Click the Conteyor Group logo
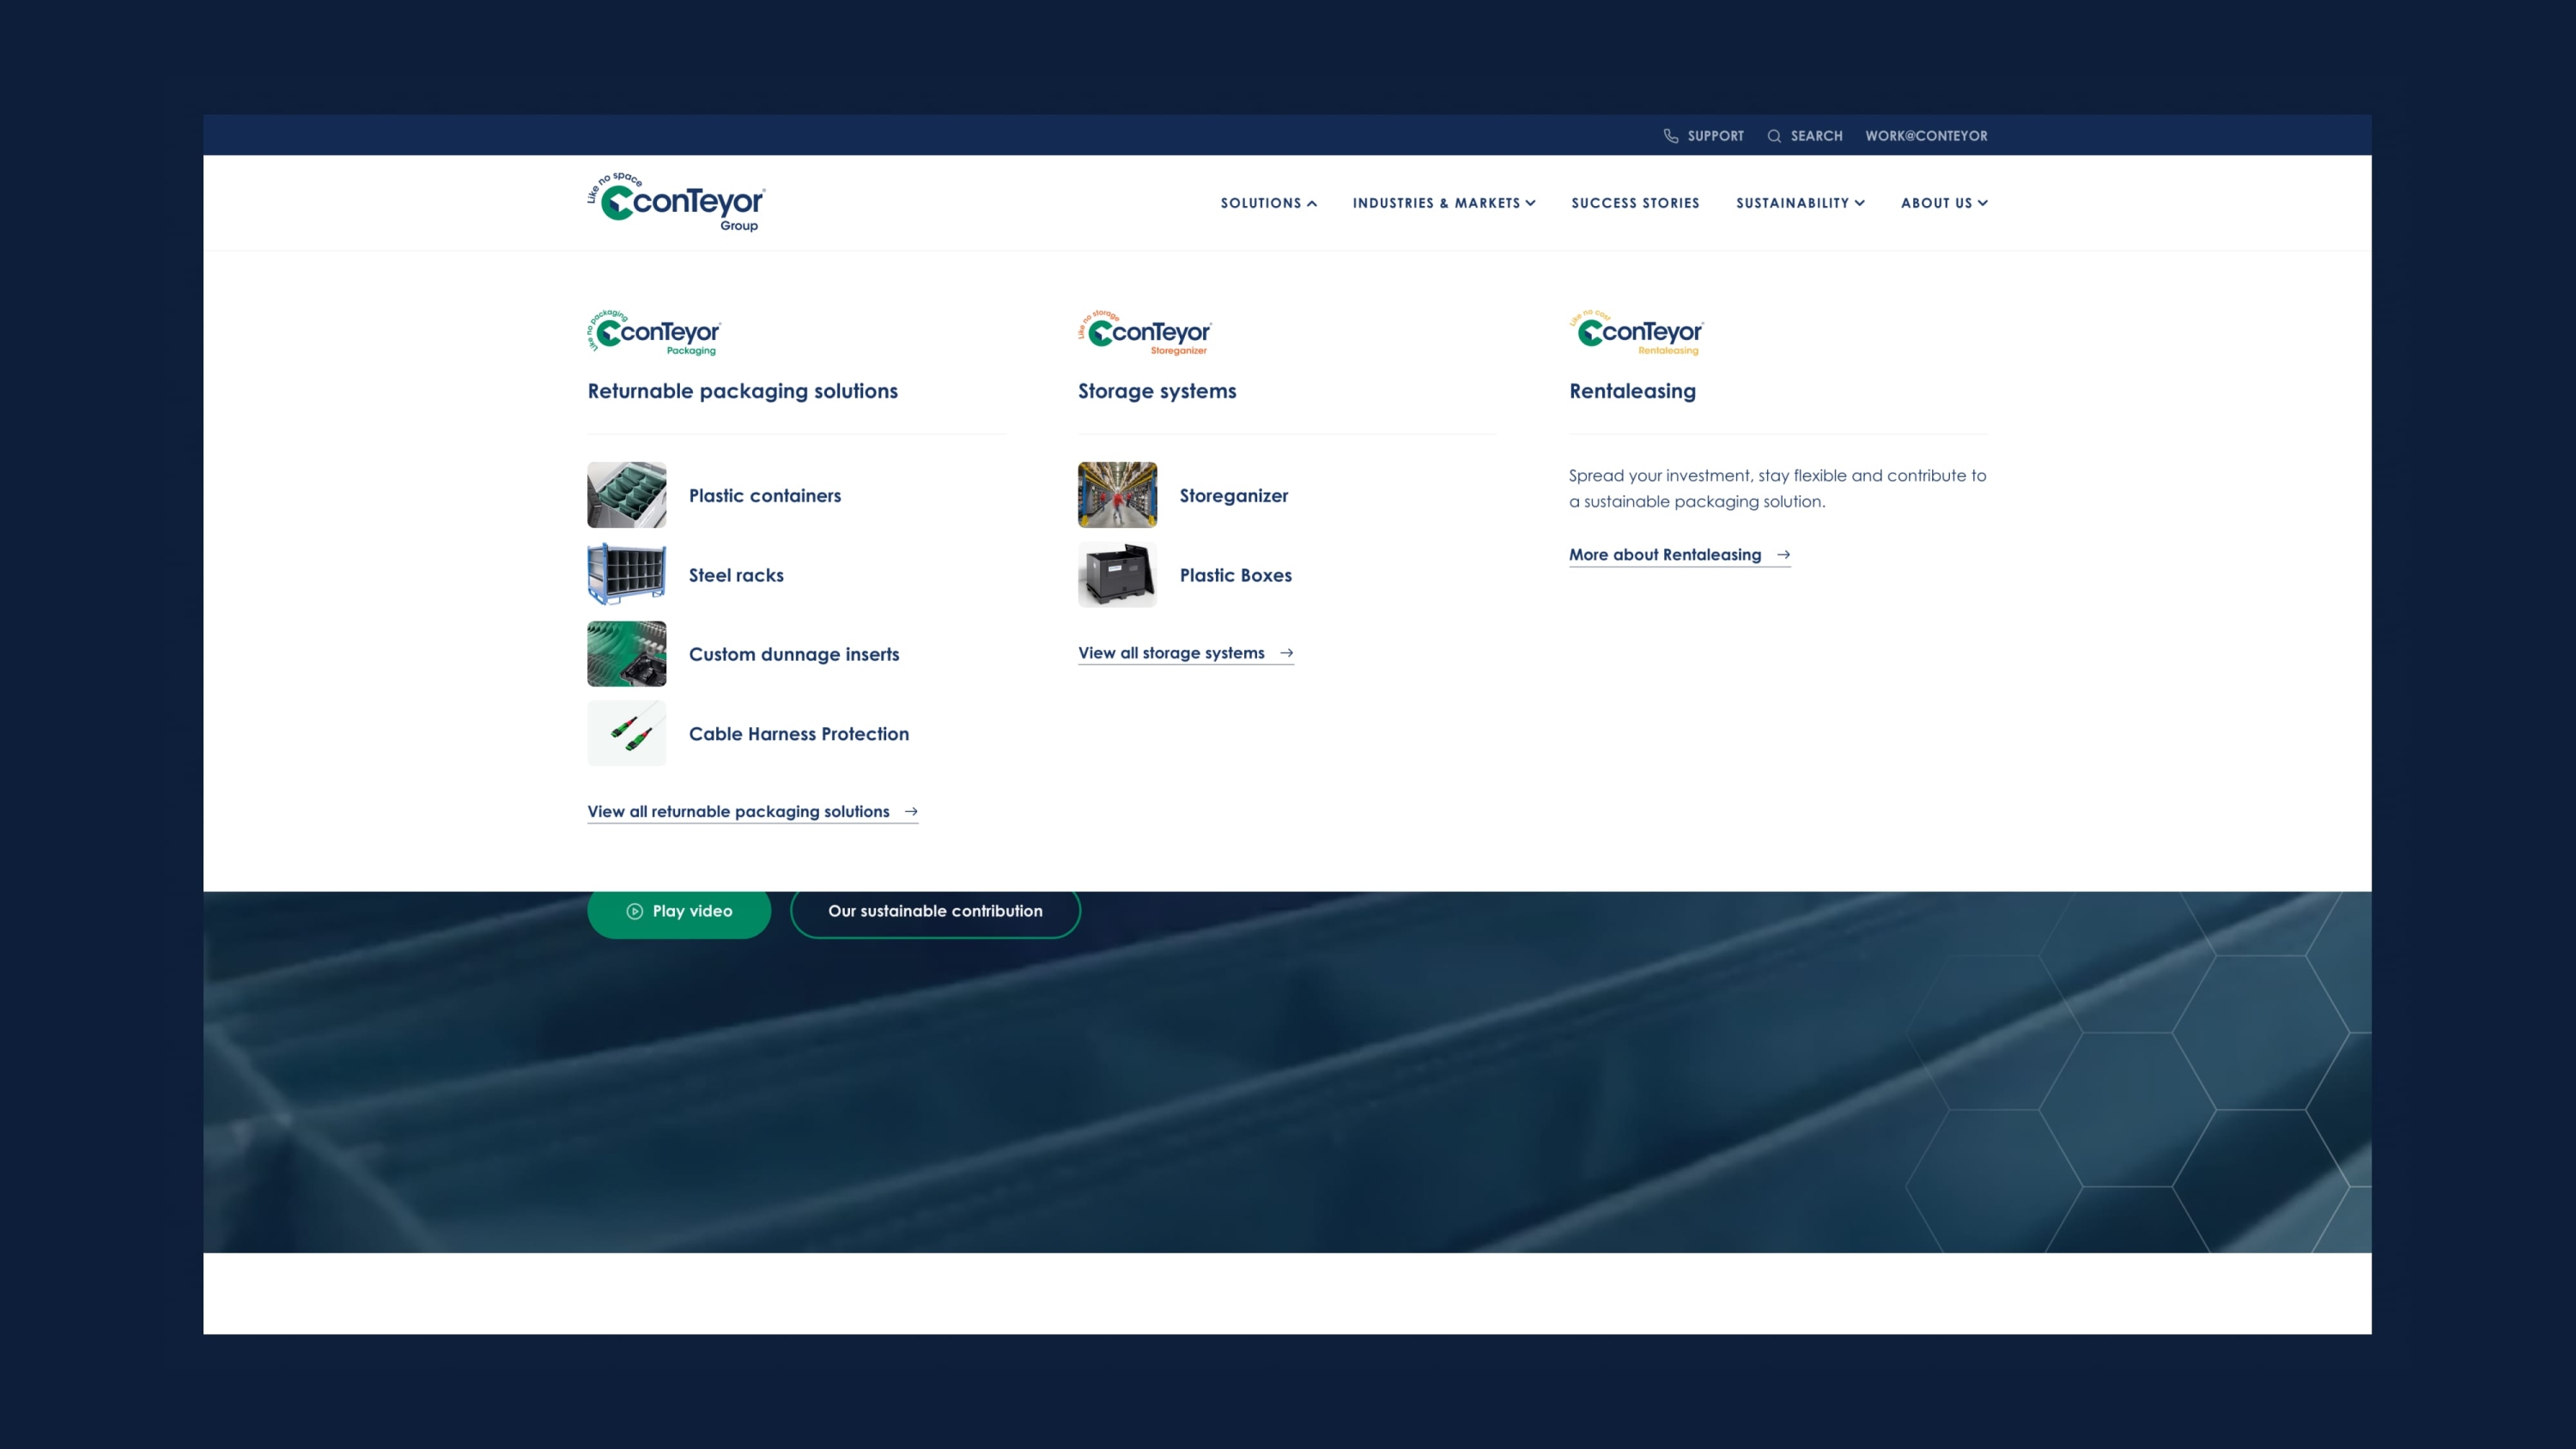The width and height of the screenshot is (2576, 1449). [x=676, y=202]
